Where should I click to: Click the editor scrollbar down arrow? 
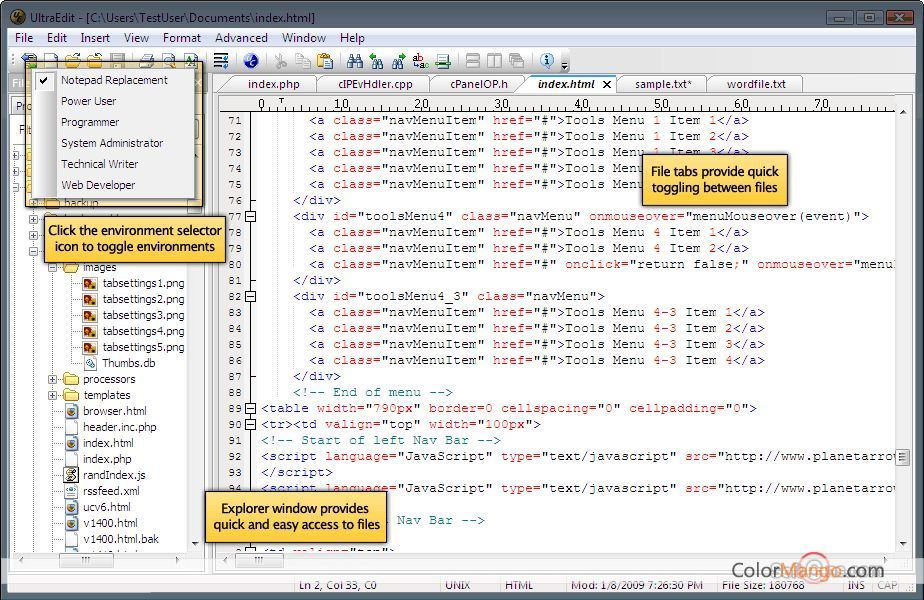(x=903, y=543)
